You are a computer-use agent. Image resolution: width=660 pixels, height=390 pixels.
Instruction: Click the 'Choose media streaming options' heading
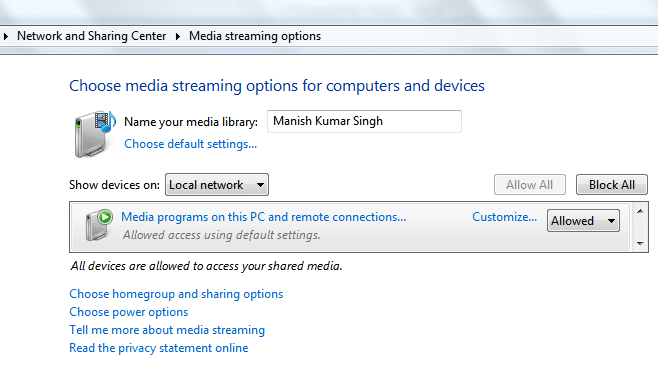click(x=277, y=85)
